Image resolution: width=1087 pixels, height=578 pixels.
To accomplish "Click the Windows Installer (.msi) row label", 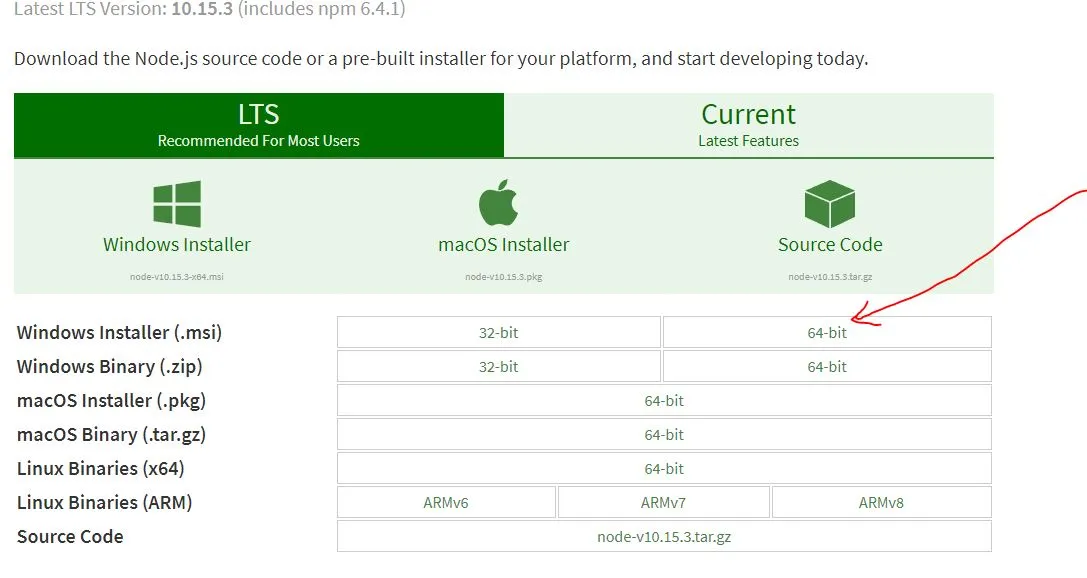I will pyautogui.click(x=119, y=333).
